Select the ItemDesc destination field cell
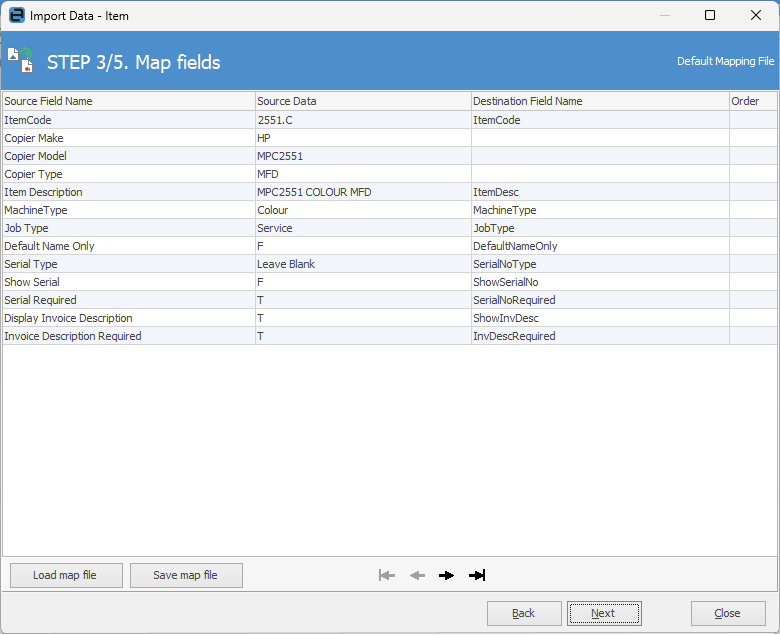 tap(599, 192)
